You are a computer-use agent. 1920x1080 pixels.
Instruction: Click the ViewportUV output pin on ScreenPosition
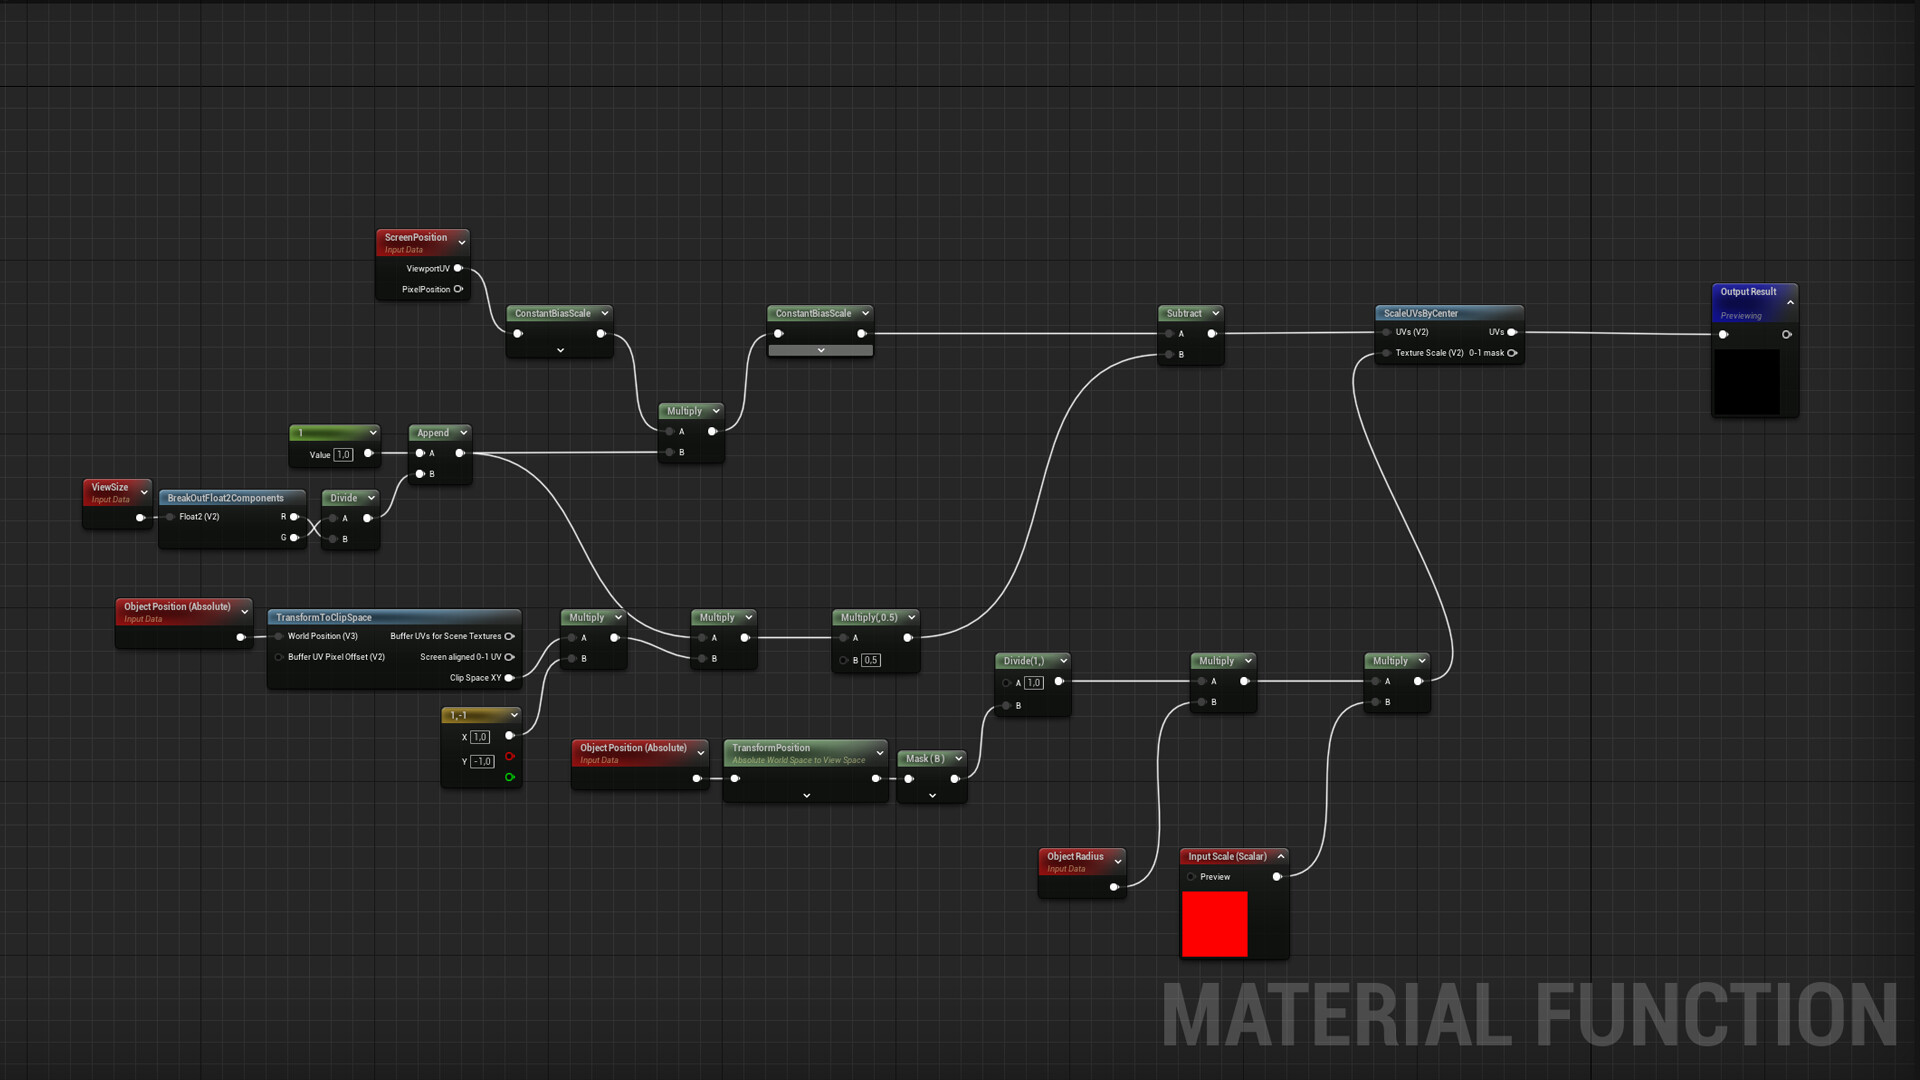[x=458, y=268]
